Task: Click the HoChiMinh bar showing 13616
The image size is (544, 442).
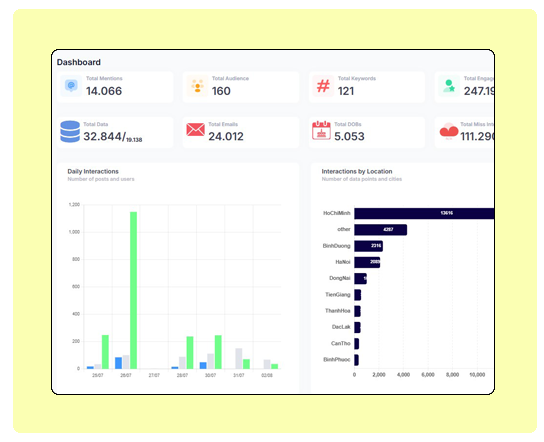Action: pyautogui.click(x=424, y=213)
